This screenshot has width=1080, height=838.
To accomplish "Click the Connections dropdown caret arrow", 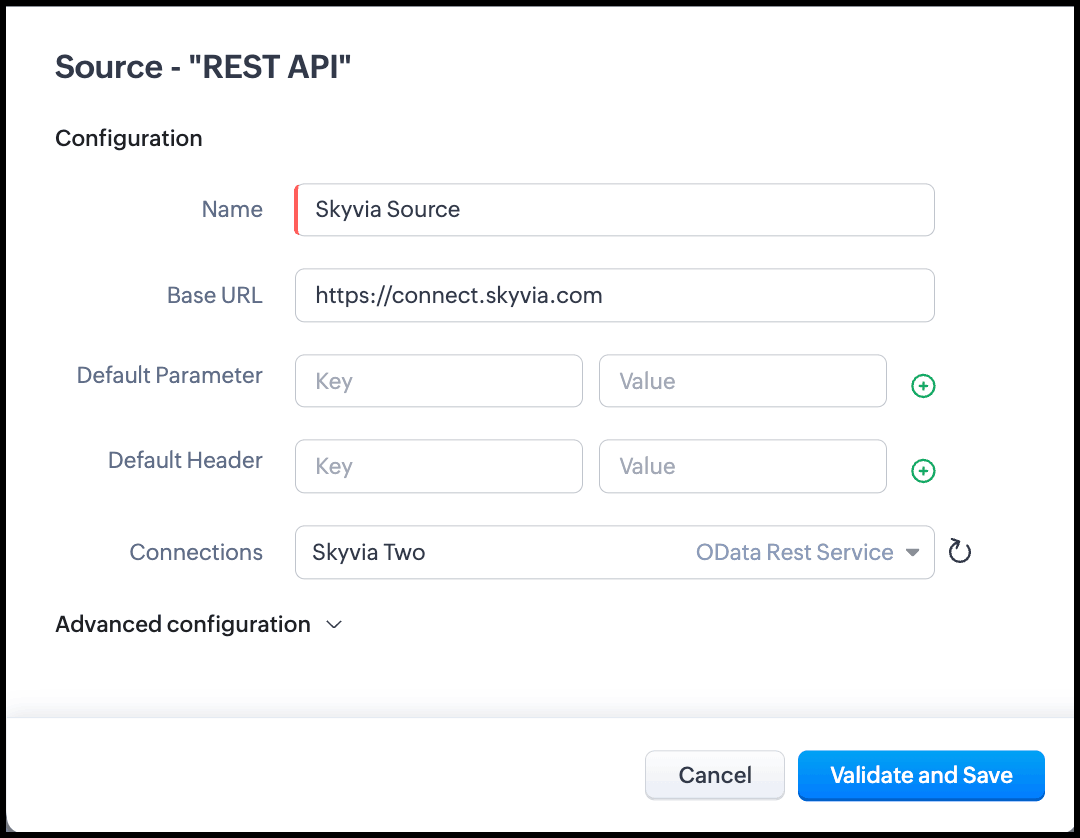I will [x=912, y=552].
